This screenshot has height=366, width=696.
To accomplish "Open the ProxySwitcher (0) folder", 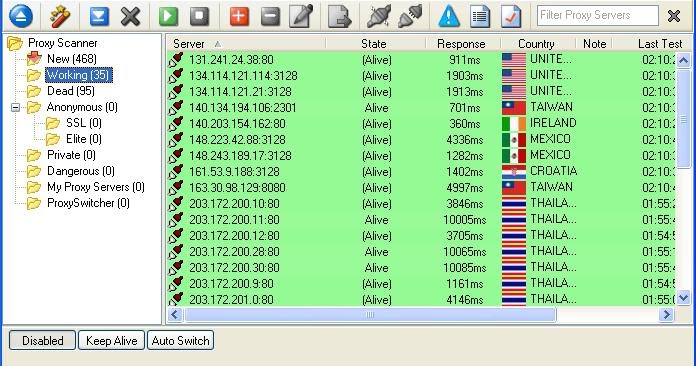I will [88, 203].
